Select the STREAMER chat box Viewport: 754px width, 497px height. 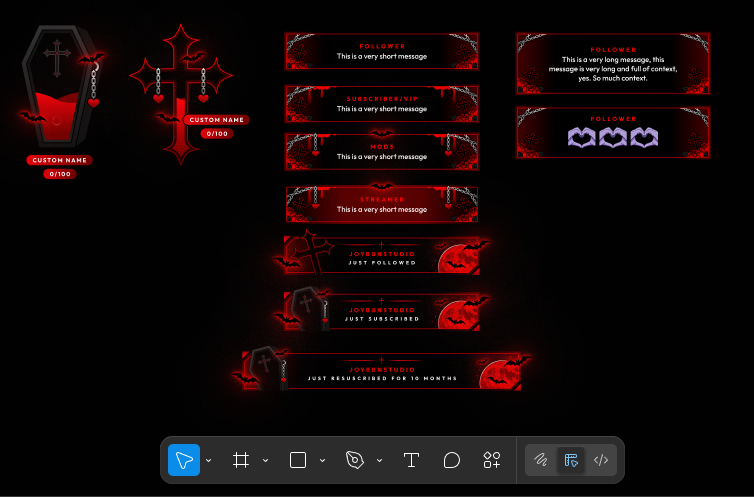coord(382,204)
